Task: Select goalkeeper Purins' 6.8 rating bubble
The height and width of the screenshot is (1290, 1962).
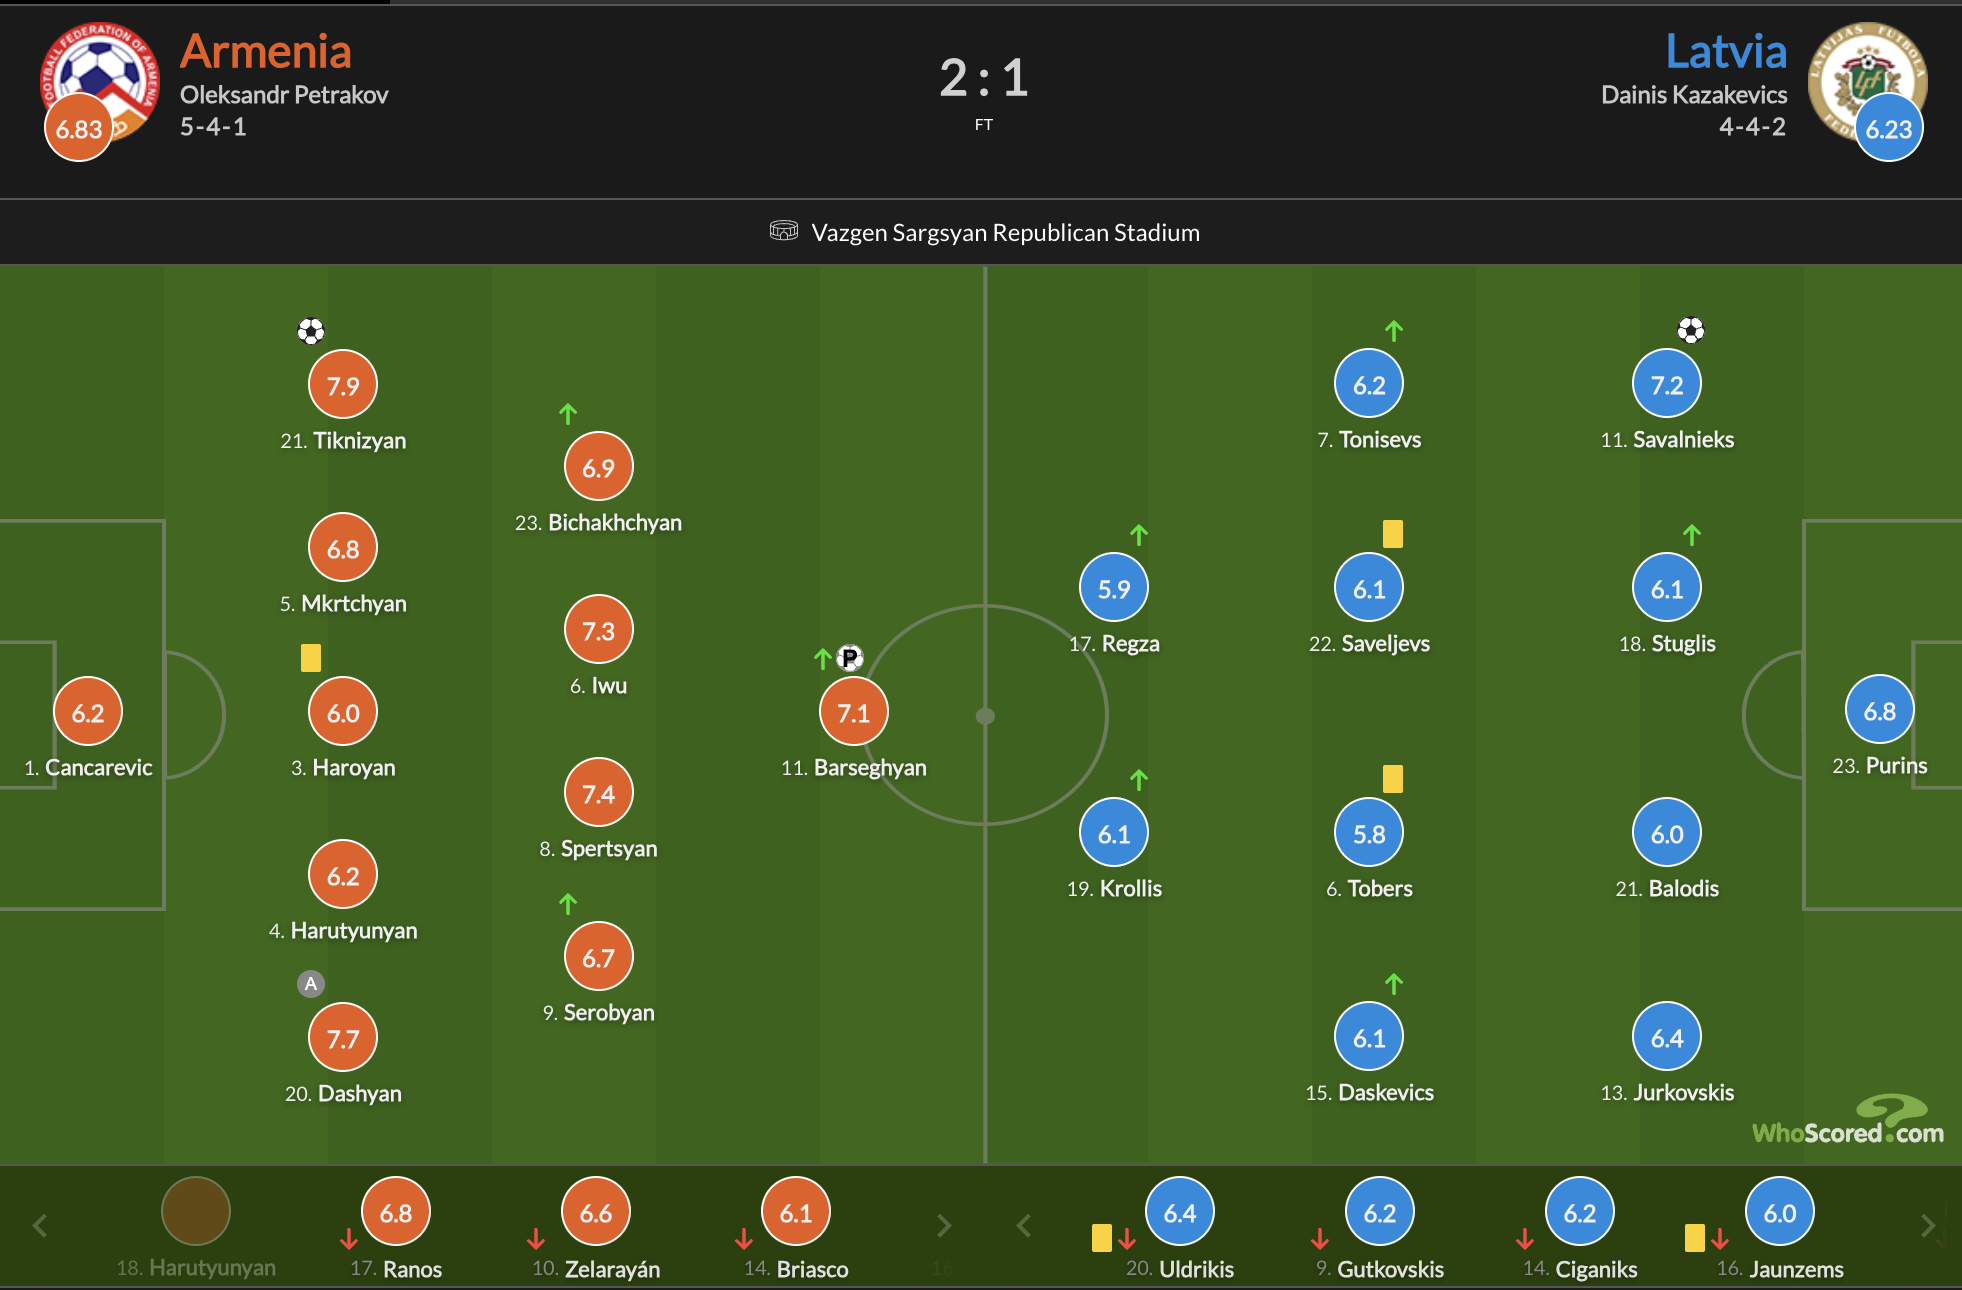Action: (1879, 711)
